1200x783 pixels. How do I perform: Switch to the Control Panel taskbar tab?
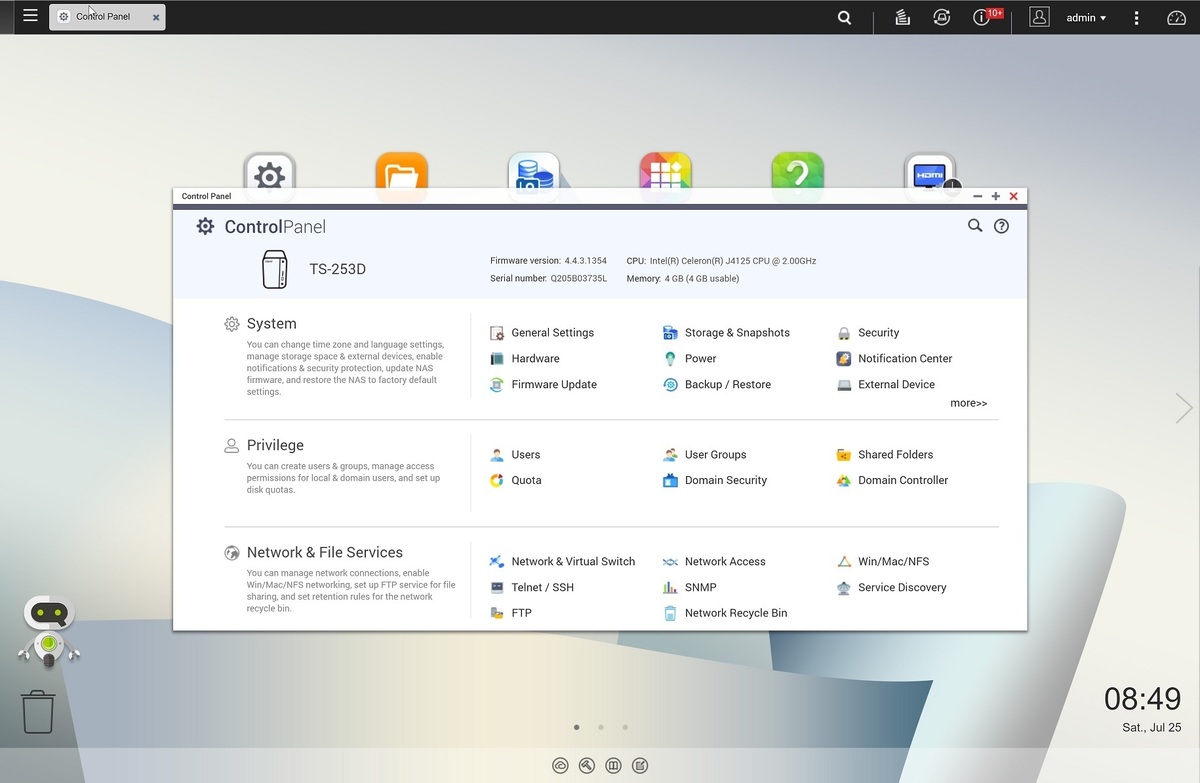[x=107, y=17]
